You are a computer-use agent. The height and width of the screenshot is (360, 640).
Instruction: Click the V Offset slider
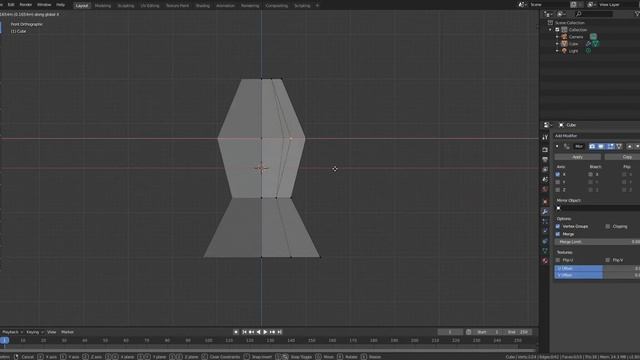coord(597,275)
